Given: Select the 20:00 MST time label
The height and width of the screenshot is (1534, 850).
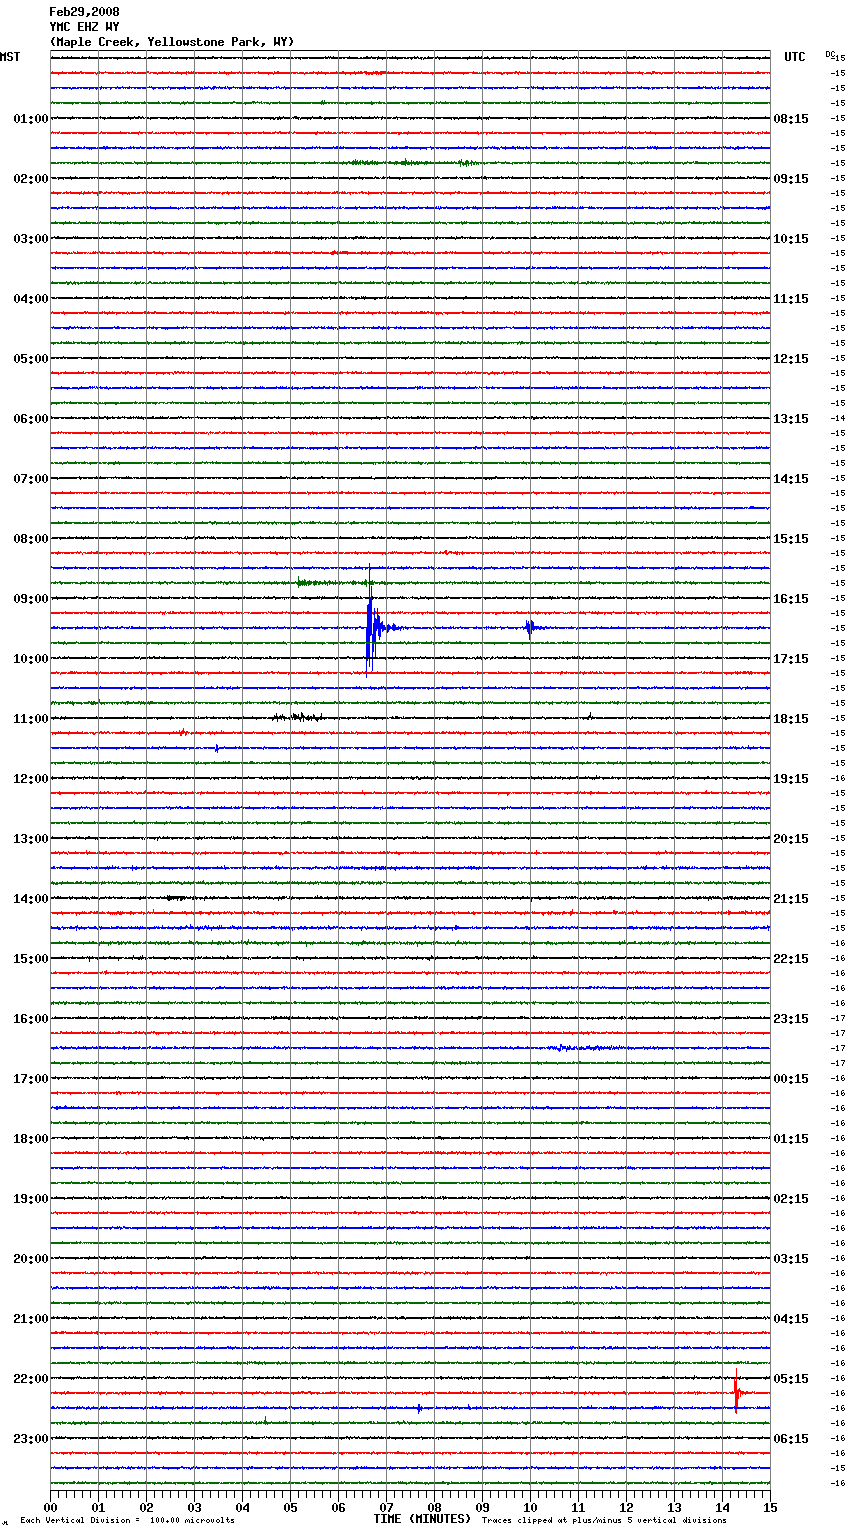Looking at the screenshot, I should tap(31, 1259).
